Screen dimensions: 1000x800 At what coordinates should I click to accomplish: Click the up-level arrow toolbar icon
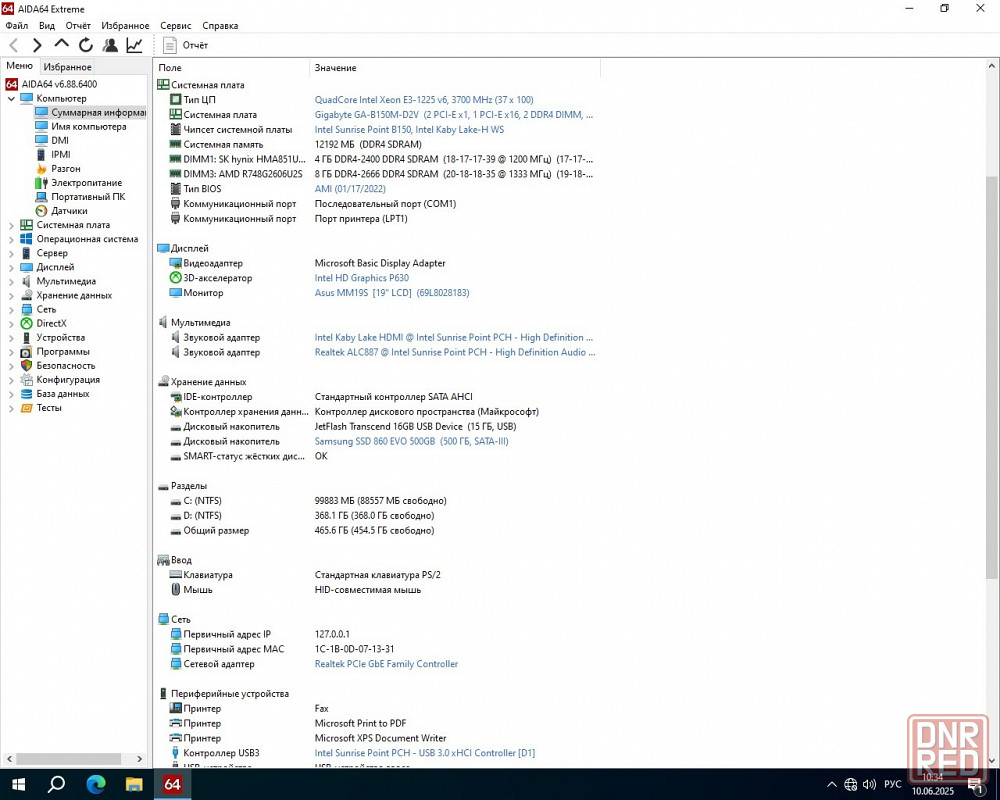(x=61, y=45)
